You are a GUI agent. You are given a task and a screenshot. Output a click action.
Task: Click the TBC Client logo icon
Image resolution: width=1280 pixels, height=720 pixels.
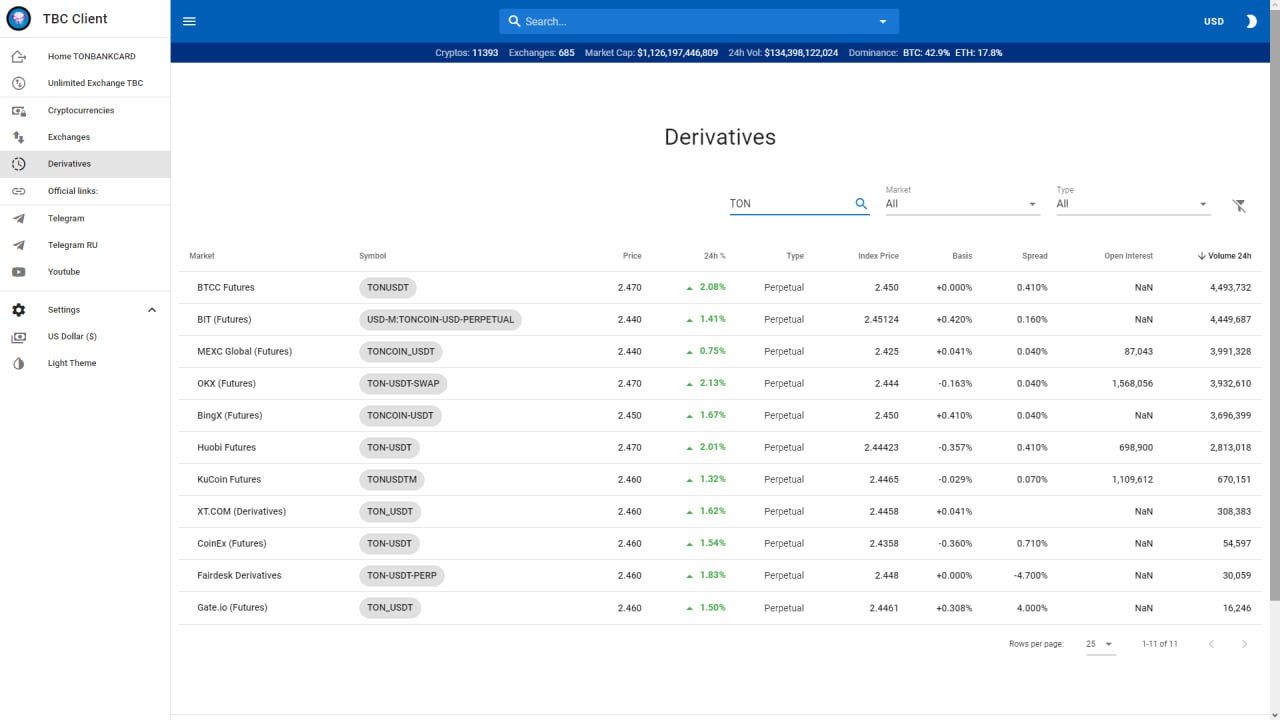click(x=19, y=19)
